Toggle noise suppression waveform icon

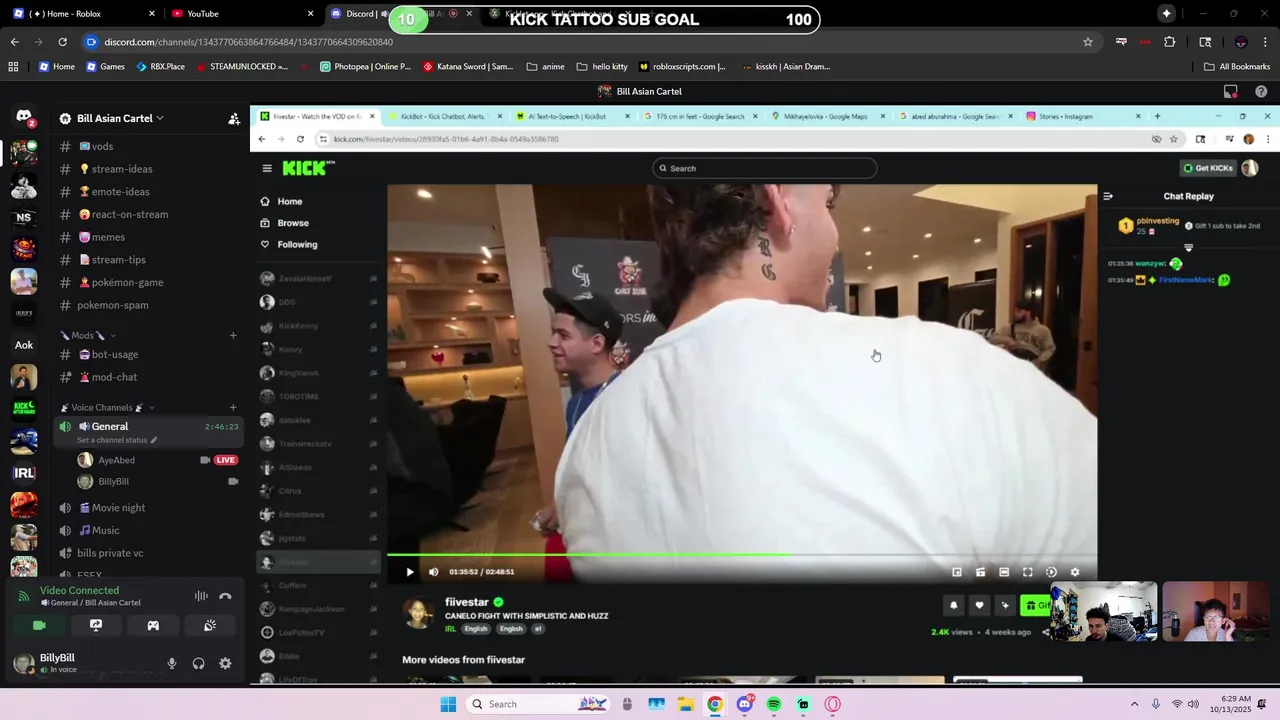point(201,596)
